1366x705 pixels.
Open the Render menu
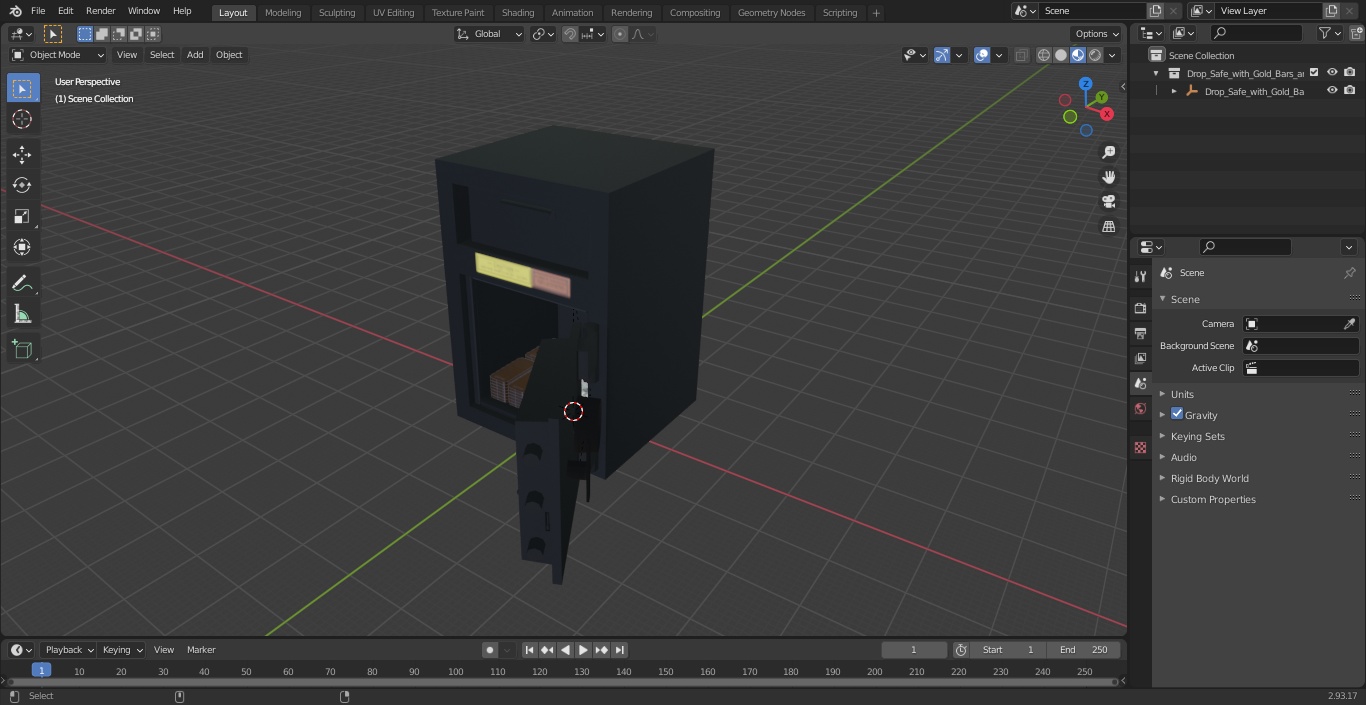[100, 11]
